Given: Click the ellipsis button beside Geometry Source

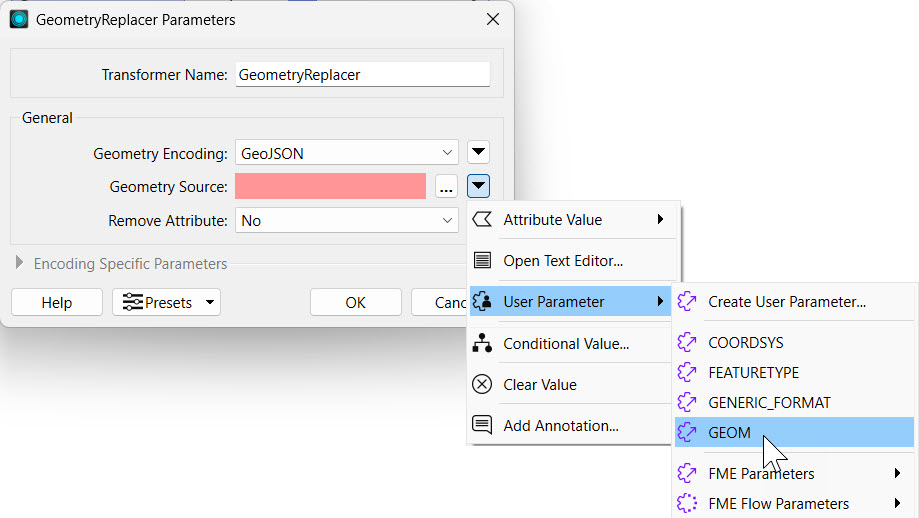Looking at the screenshot, I should click(x=446, y=186).
